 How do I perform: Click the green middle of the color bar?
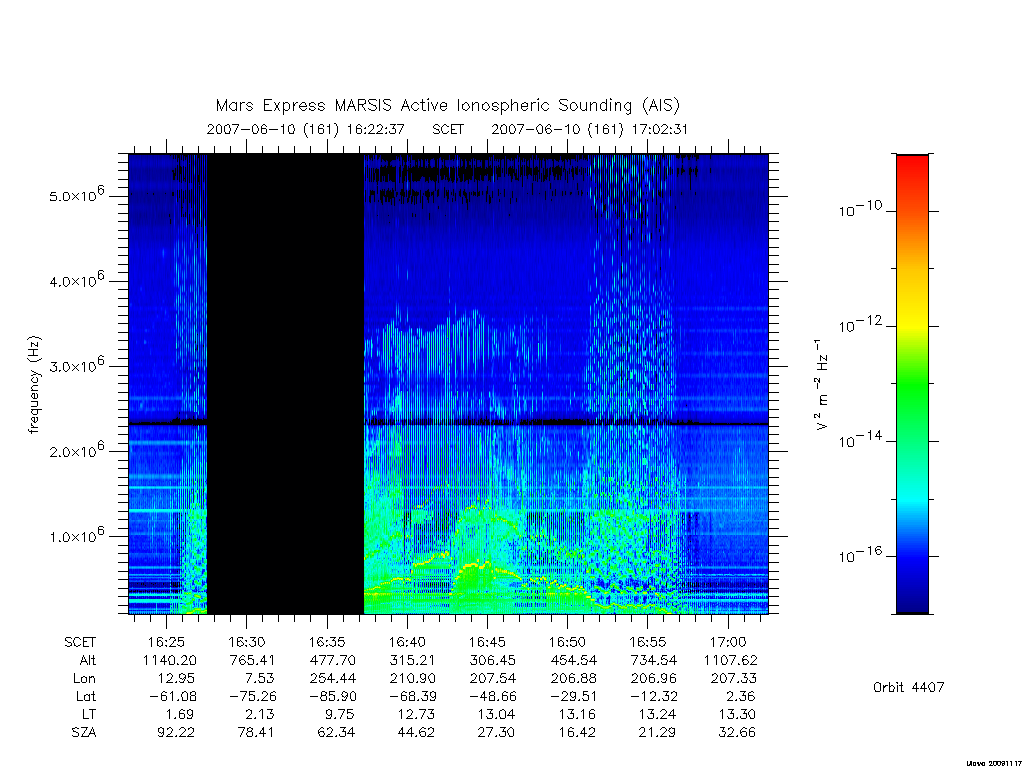click(912, 385)
